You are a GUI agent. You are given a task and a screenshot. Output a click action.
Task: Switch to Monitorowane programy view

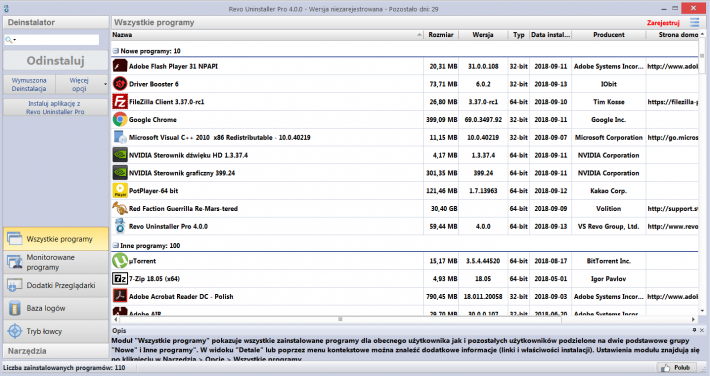(x=56, y=262)
